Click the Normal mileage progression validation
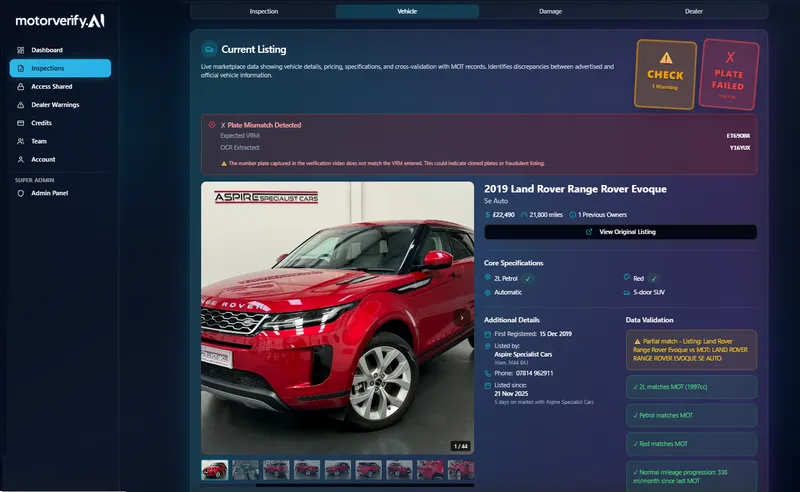The image size is (800, 492). point(691,477)
